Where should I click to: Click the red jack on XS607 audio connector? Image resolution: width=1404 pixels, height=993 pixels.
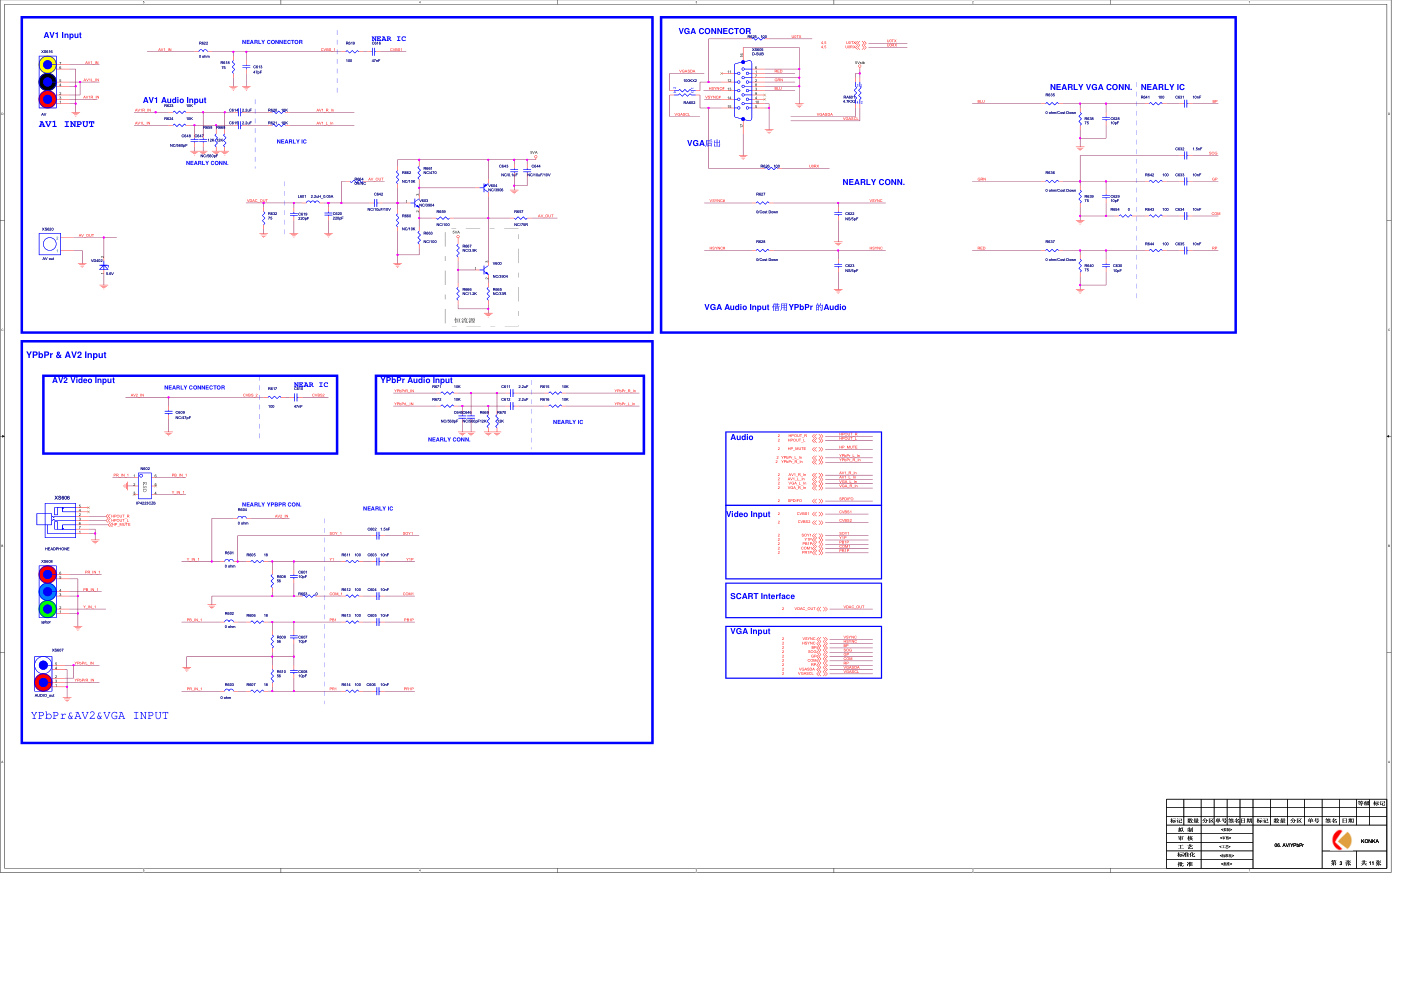pyautogui.click(x=43, y=682)
